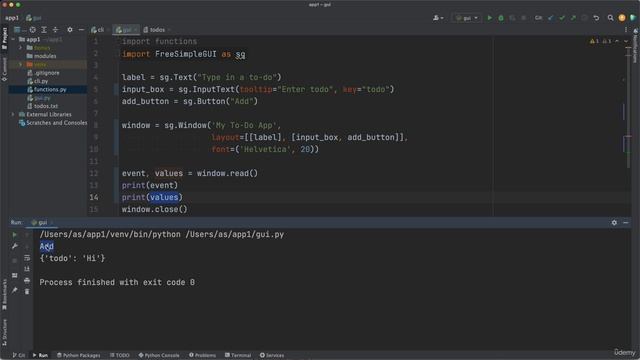
Task: Open the Git tool window tab
Action: [x=19, y=356]
